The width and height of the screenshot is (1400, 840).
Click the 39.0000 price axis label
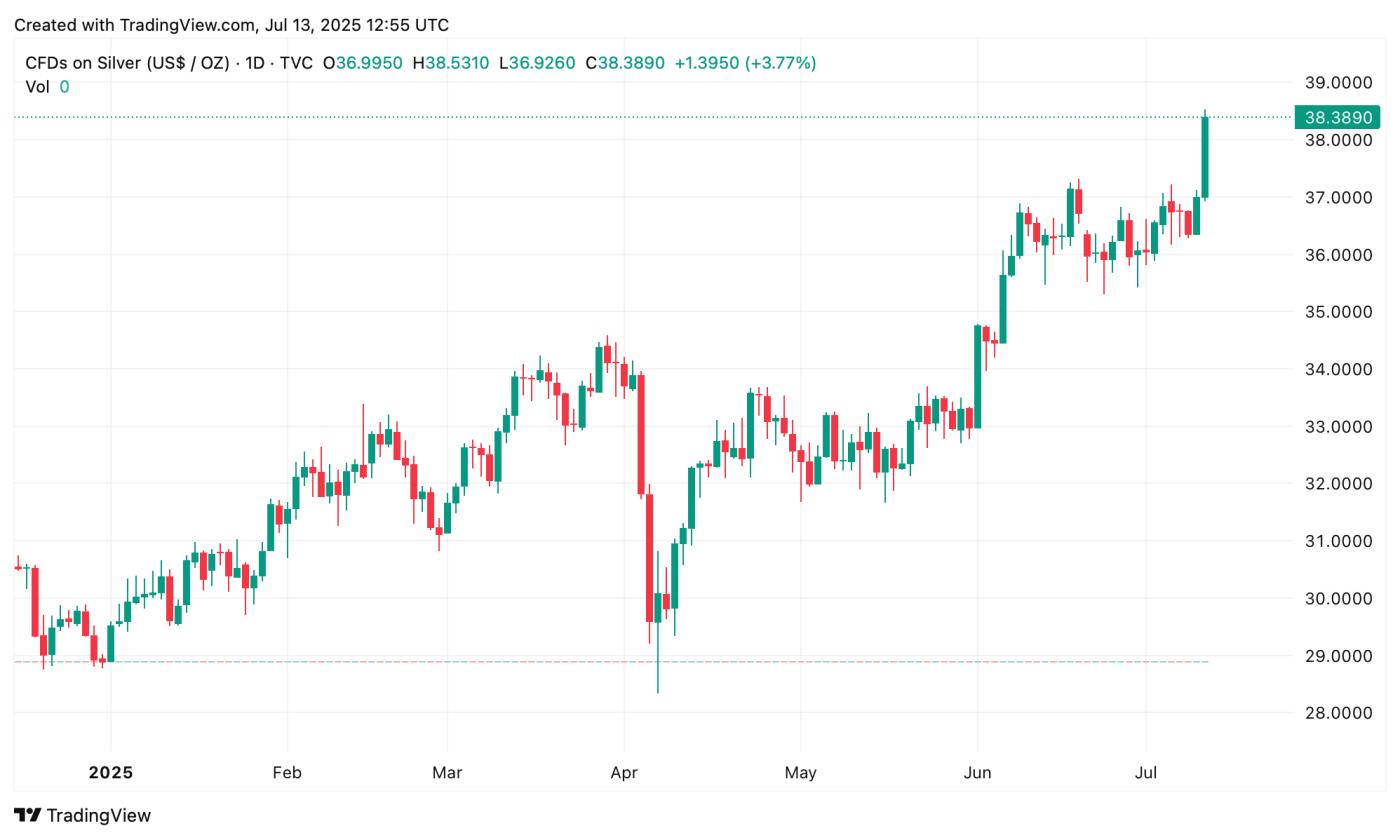1339,82
